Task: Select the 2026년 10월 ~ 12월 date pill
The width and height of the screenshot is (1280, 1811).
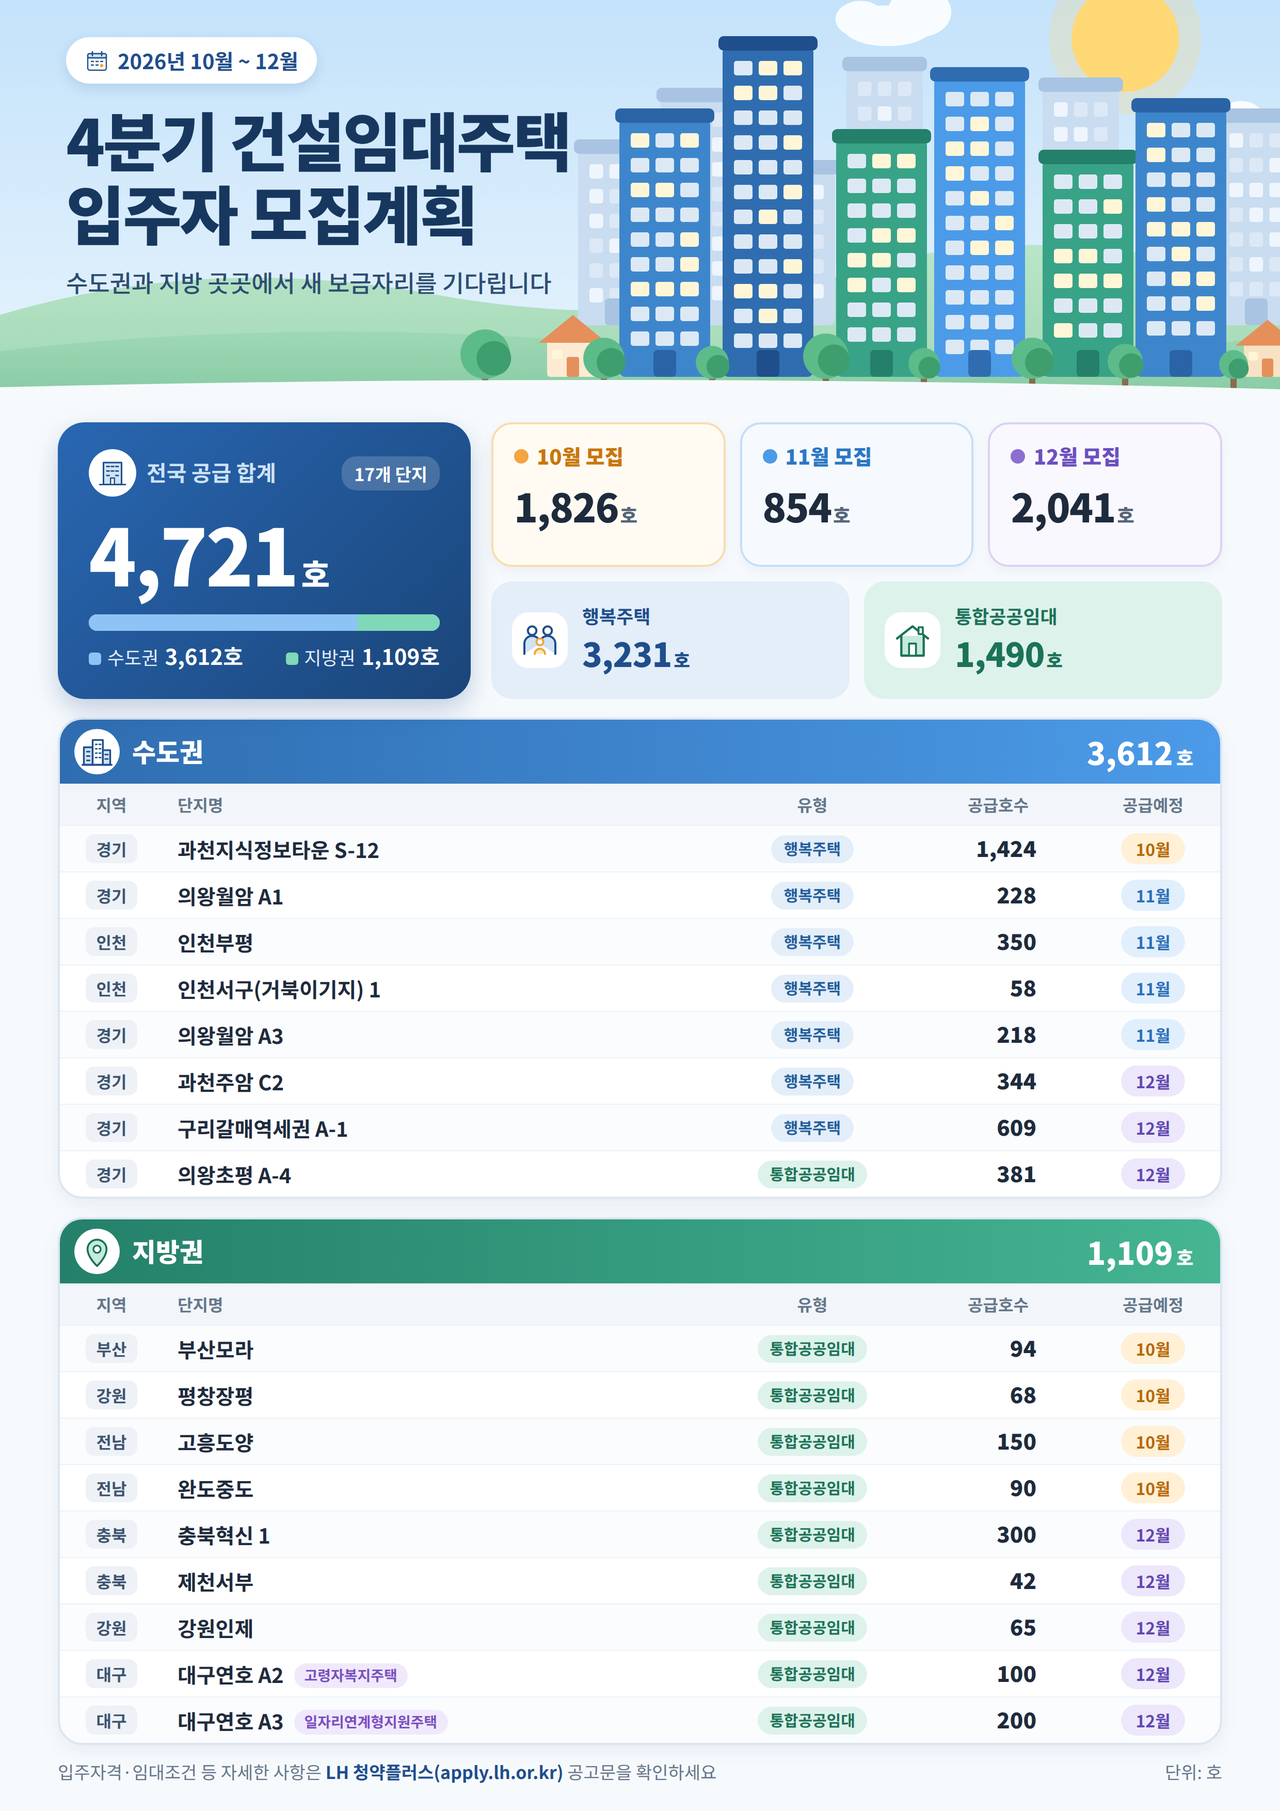Action: (191, 62)
